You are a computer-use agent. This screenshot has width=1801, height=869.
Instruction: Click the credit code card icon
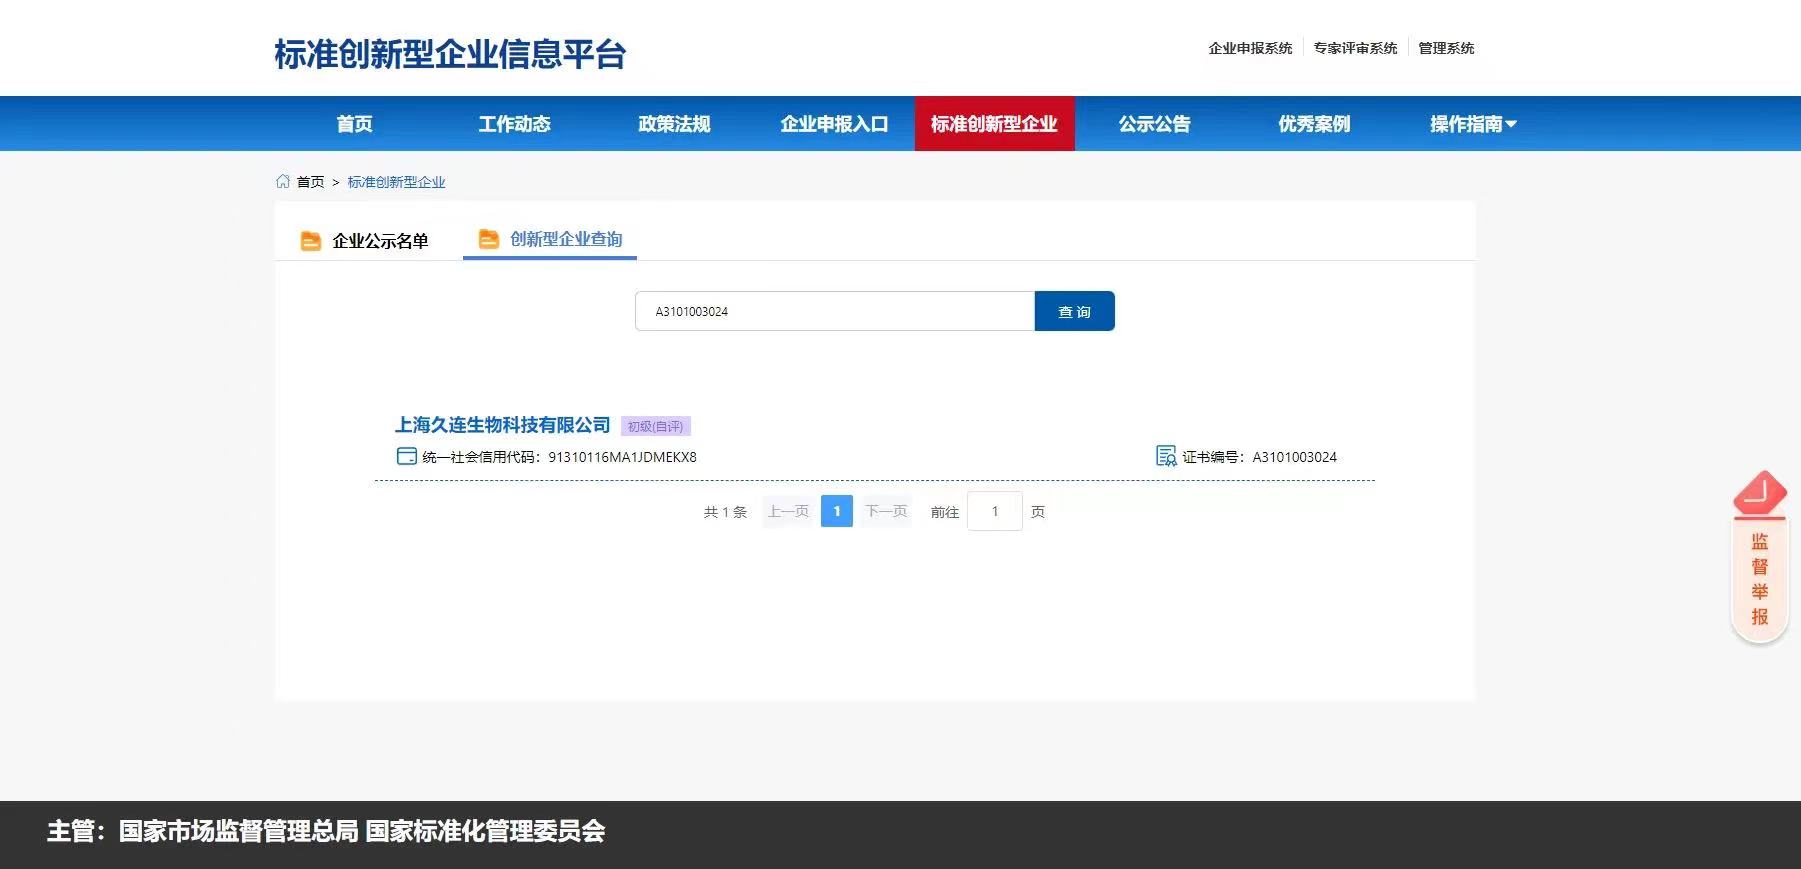pyautogui.click(x=407, y=456)
